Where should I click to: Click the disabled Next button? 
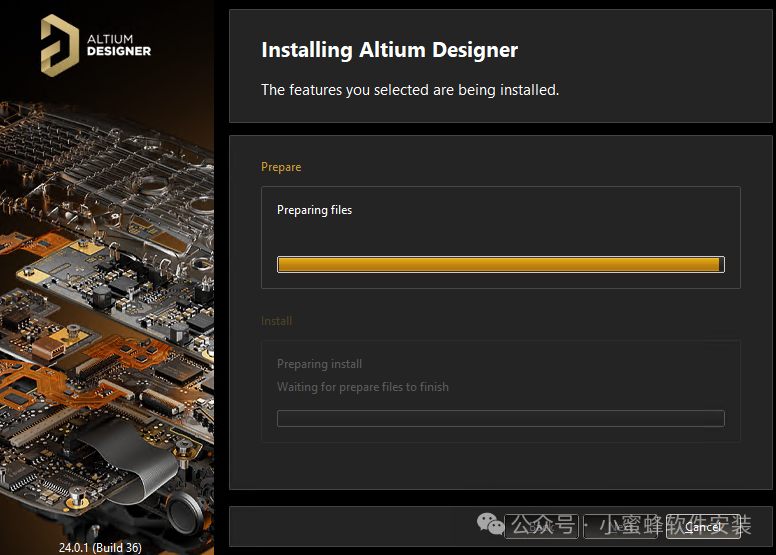click(620, 526)
